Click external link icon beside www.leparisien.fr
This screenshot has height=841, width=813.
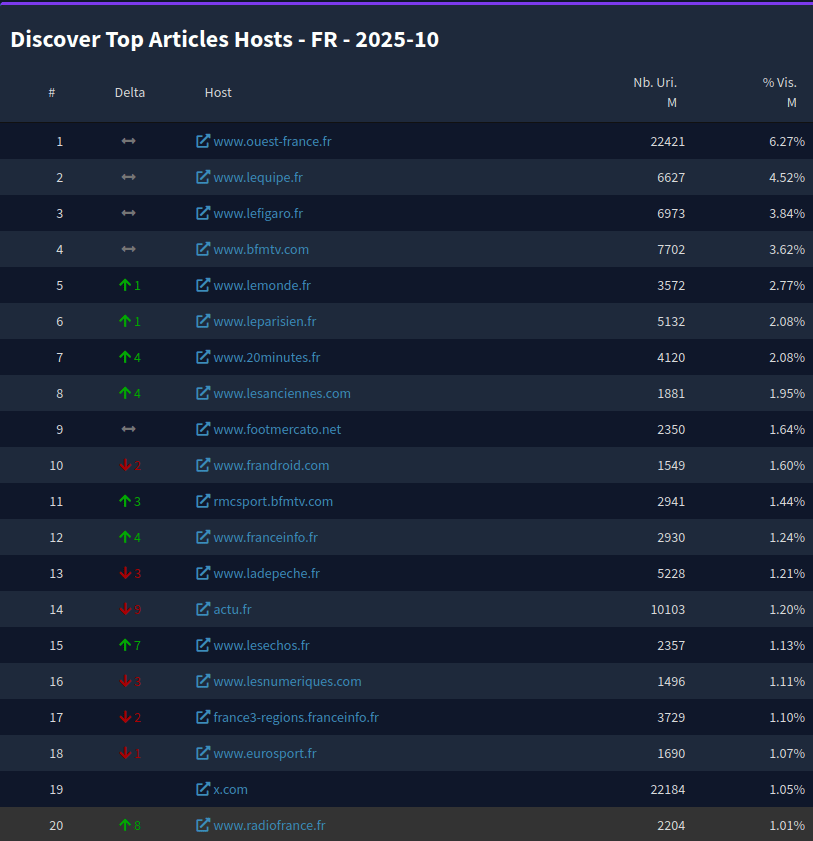tap(203, 321)
